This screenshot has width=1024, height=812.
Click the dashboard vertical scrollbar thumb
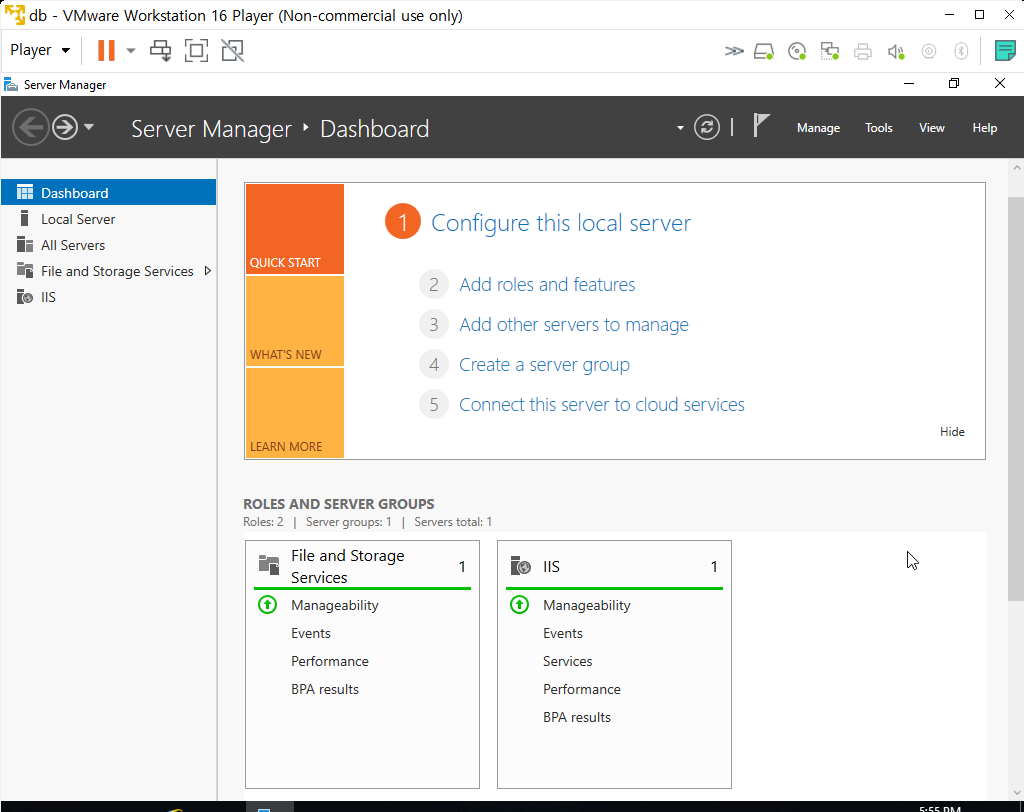pyautogui.click(x=1016, y=398)
